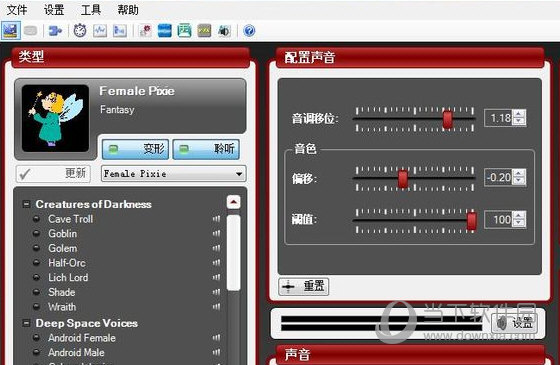This screenshot has height=365, width=560.
Task: Collapse the Deep Space Voices group
Action: pyautogui.click(x=26, y=323)
